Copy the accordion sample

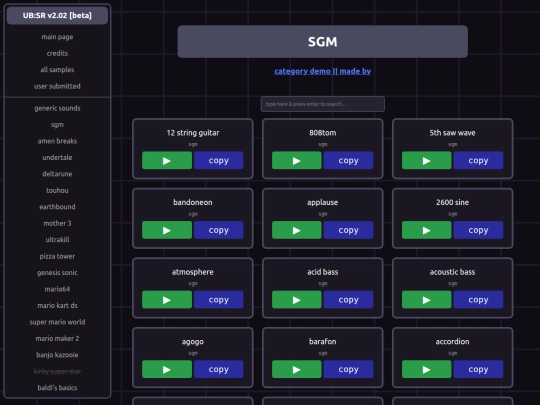pyautogui.click(x=478, y=369)
